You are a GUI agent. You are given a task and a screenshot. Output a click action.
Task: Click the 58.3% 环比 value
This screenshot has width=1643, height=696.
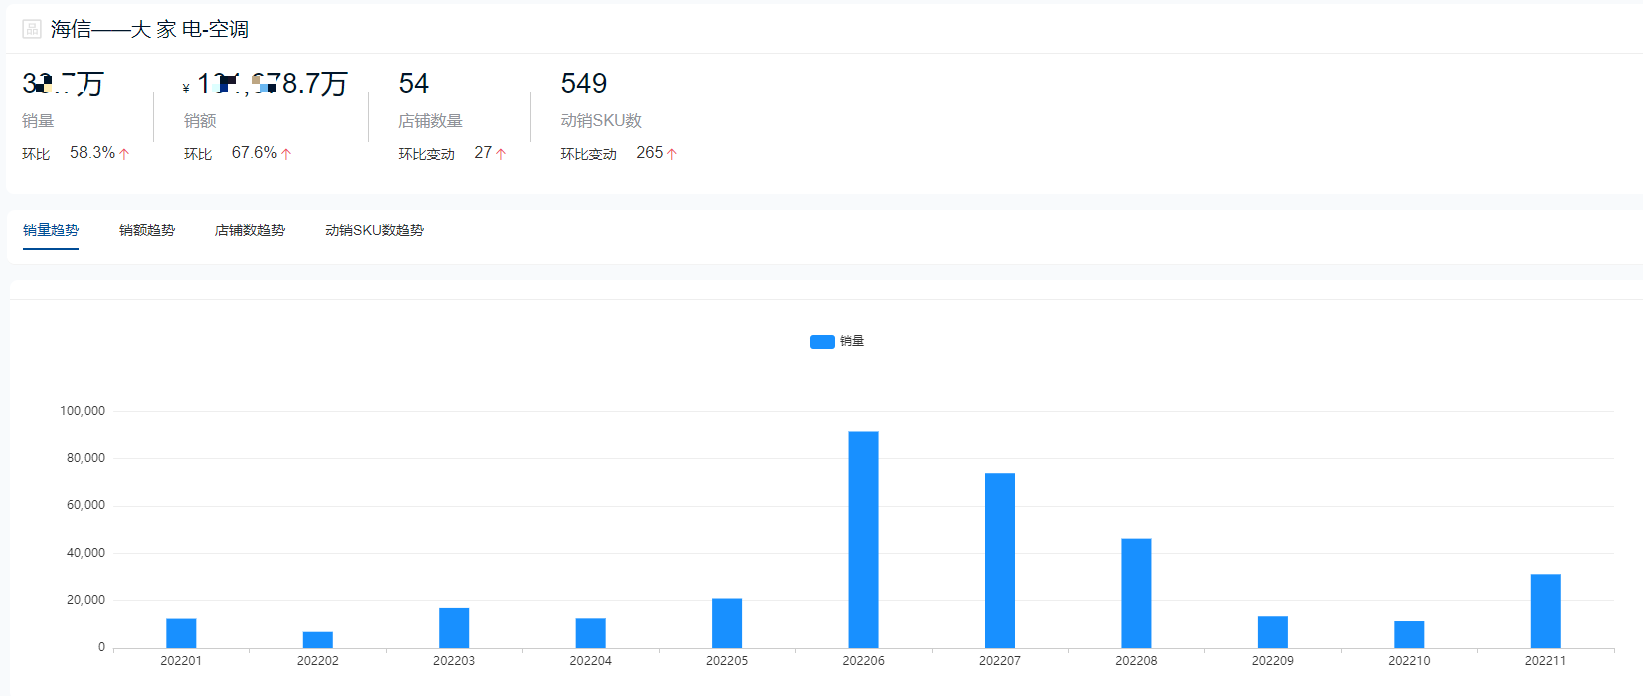coord(92,153)
